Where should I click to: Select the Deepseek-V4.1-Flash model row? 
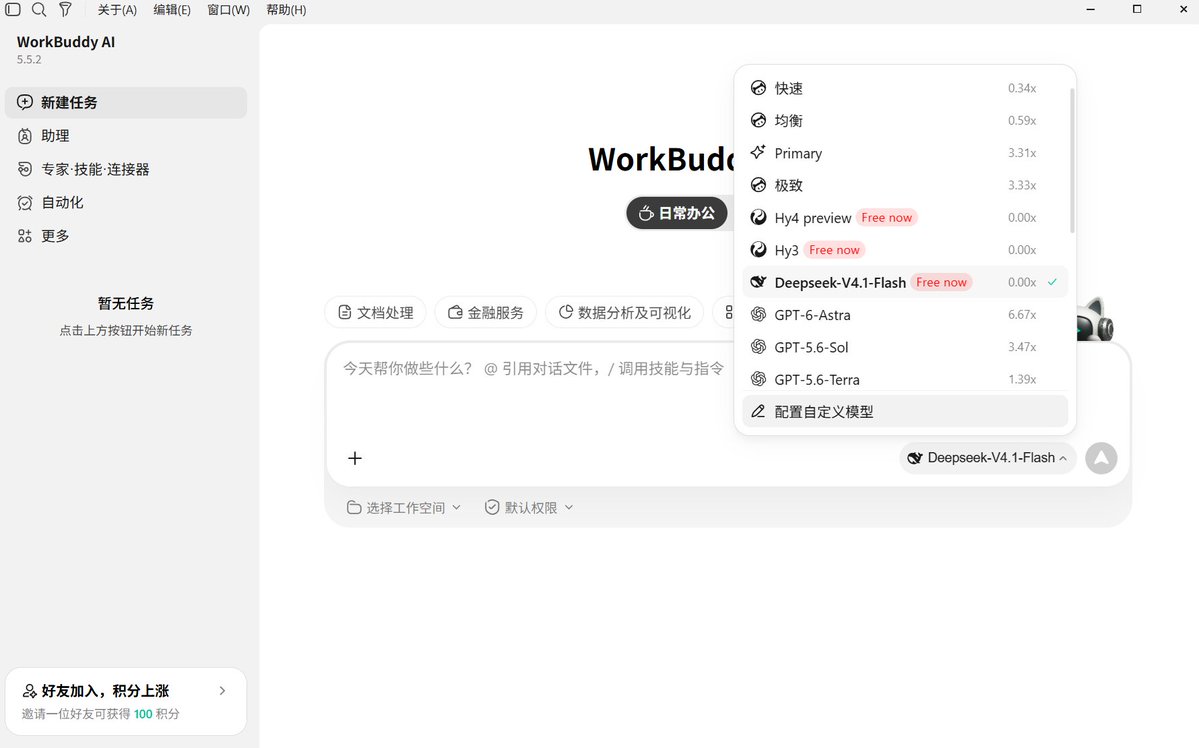pos(905,282)
